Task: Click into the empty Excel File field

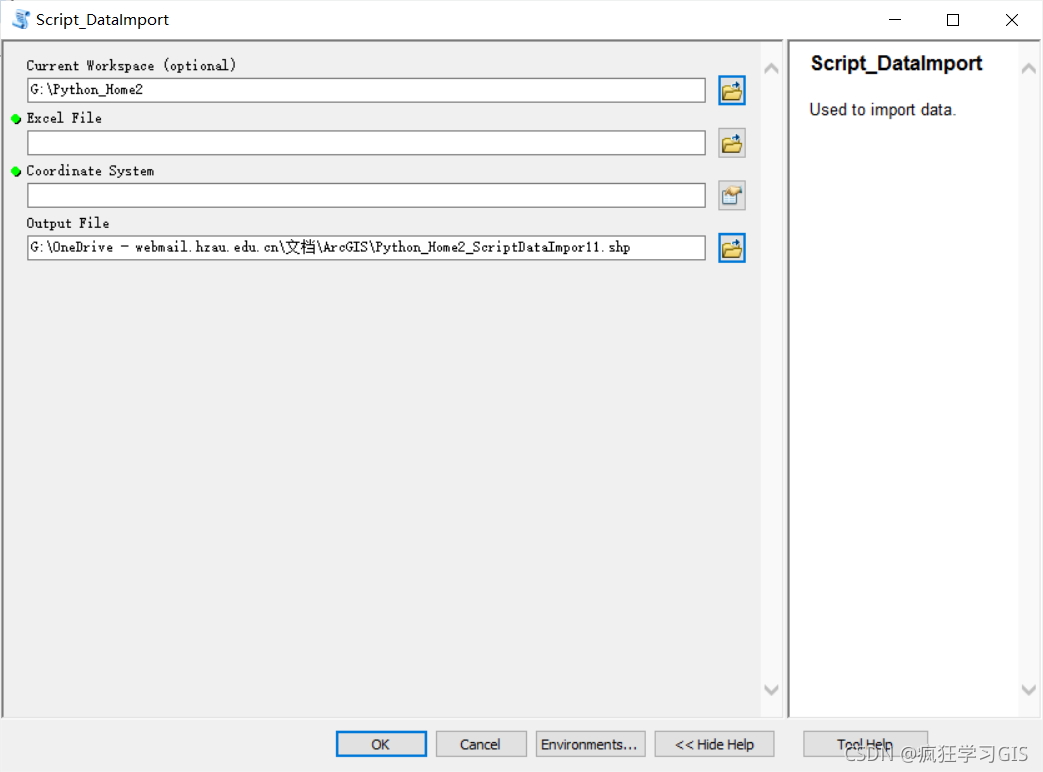Action: pyautogui.click(x=366, y=143)
